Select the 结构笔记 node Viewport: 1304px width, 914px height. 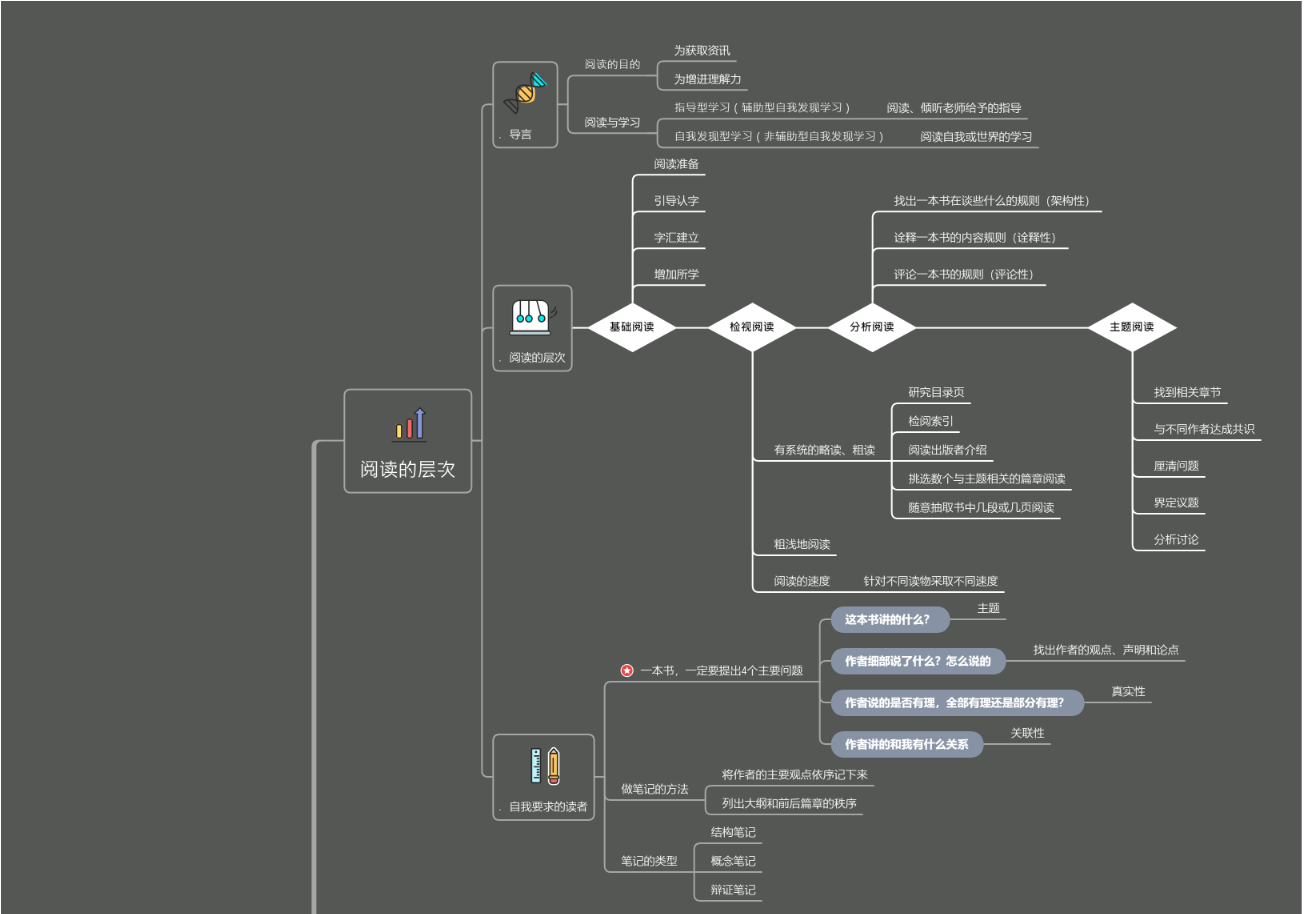(x=733, y=832)
